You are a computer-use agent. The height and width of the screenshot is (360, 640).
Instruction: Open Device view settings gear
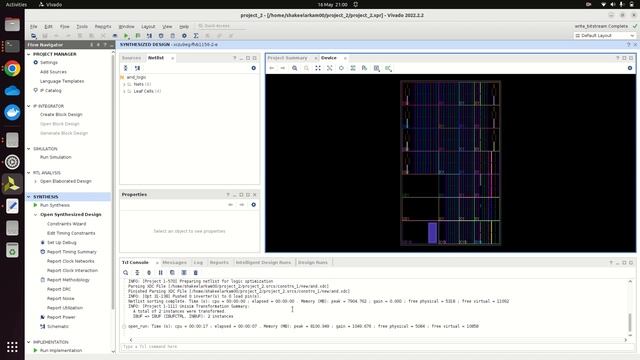click(630, 68)
